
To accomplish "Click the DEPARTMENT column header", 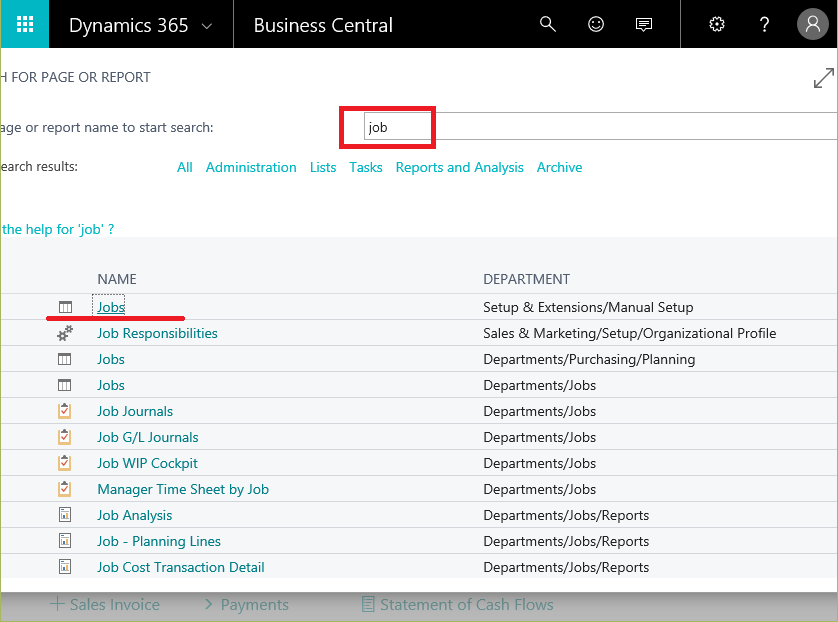I will click(526, 279).
